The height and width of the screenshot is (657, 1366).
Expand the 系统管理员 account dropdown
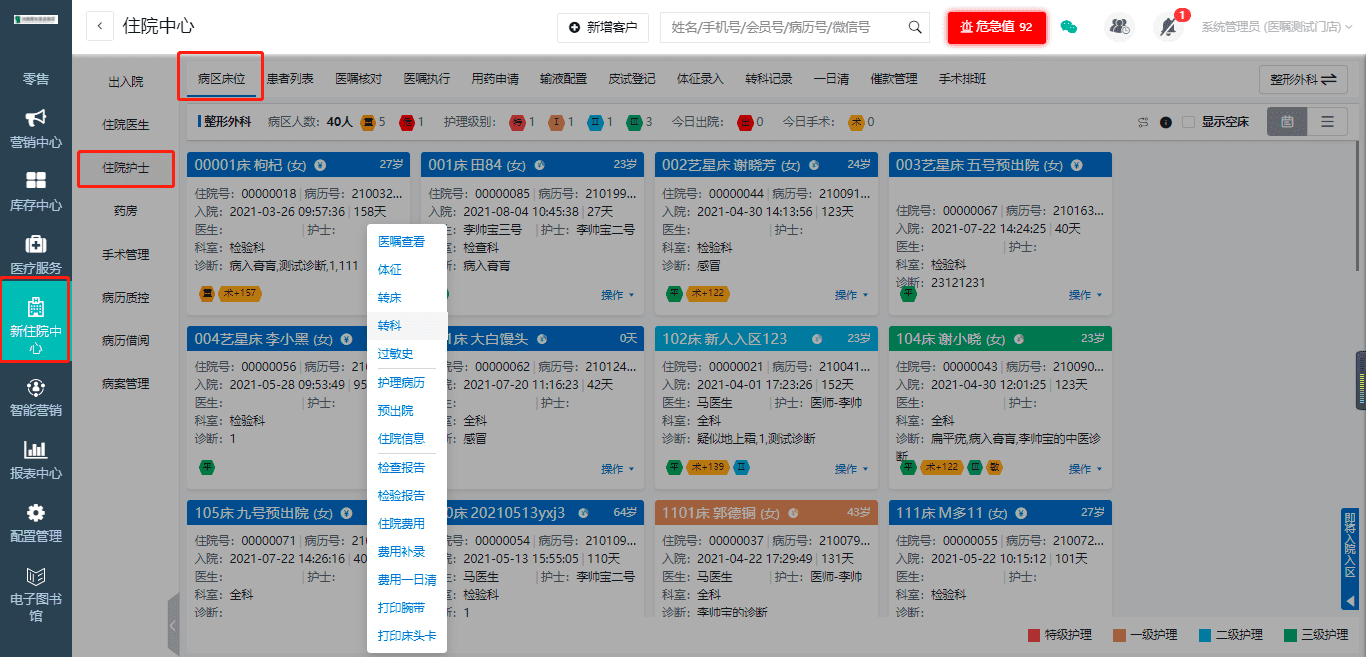pyautogui.click(x=1277, y=27)
